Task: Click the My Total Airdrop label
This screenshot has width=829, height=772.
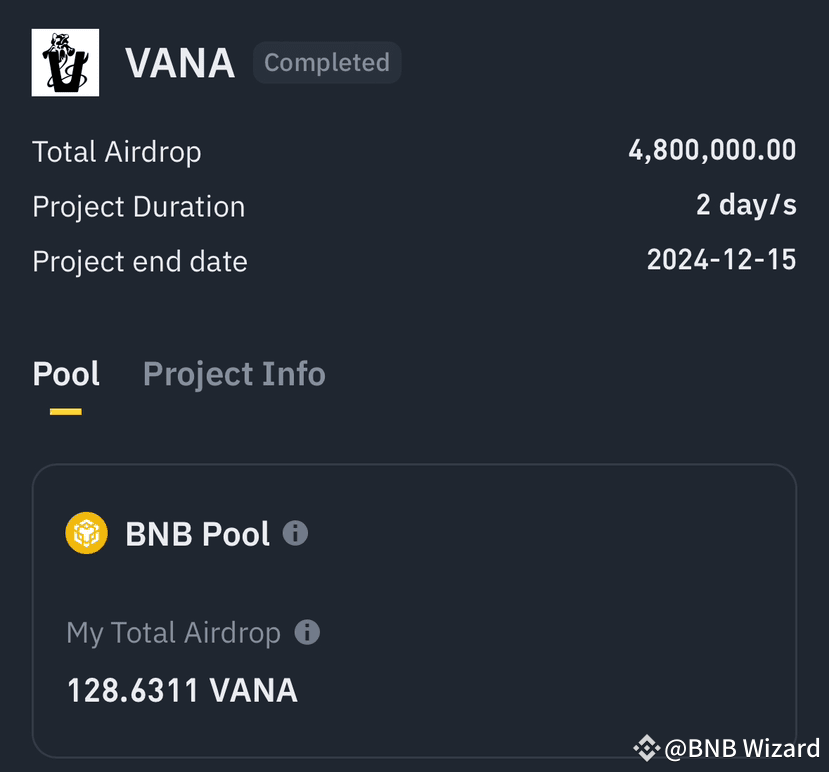Action: click(172, 632)
